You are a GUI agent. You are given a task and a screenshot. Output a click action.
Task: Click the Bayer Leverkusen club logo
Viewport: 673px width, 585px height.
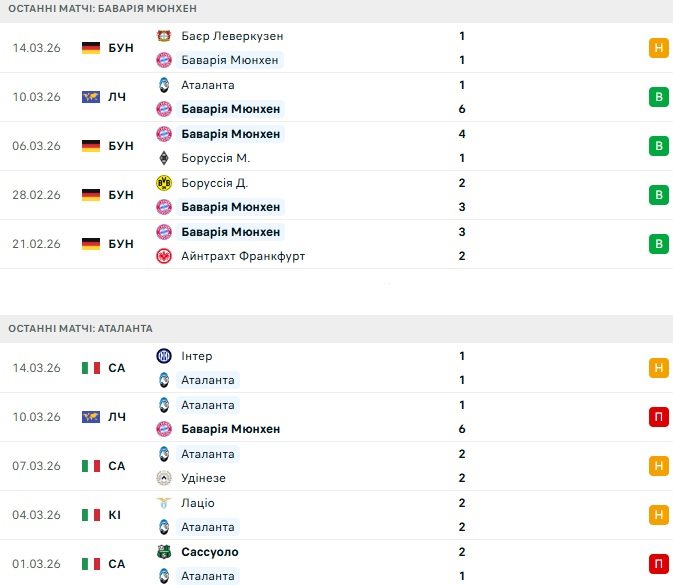tap(164, 36)
